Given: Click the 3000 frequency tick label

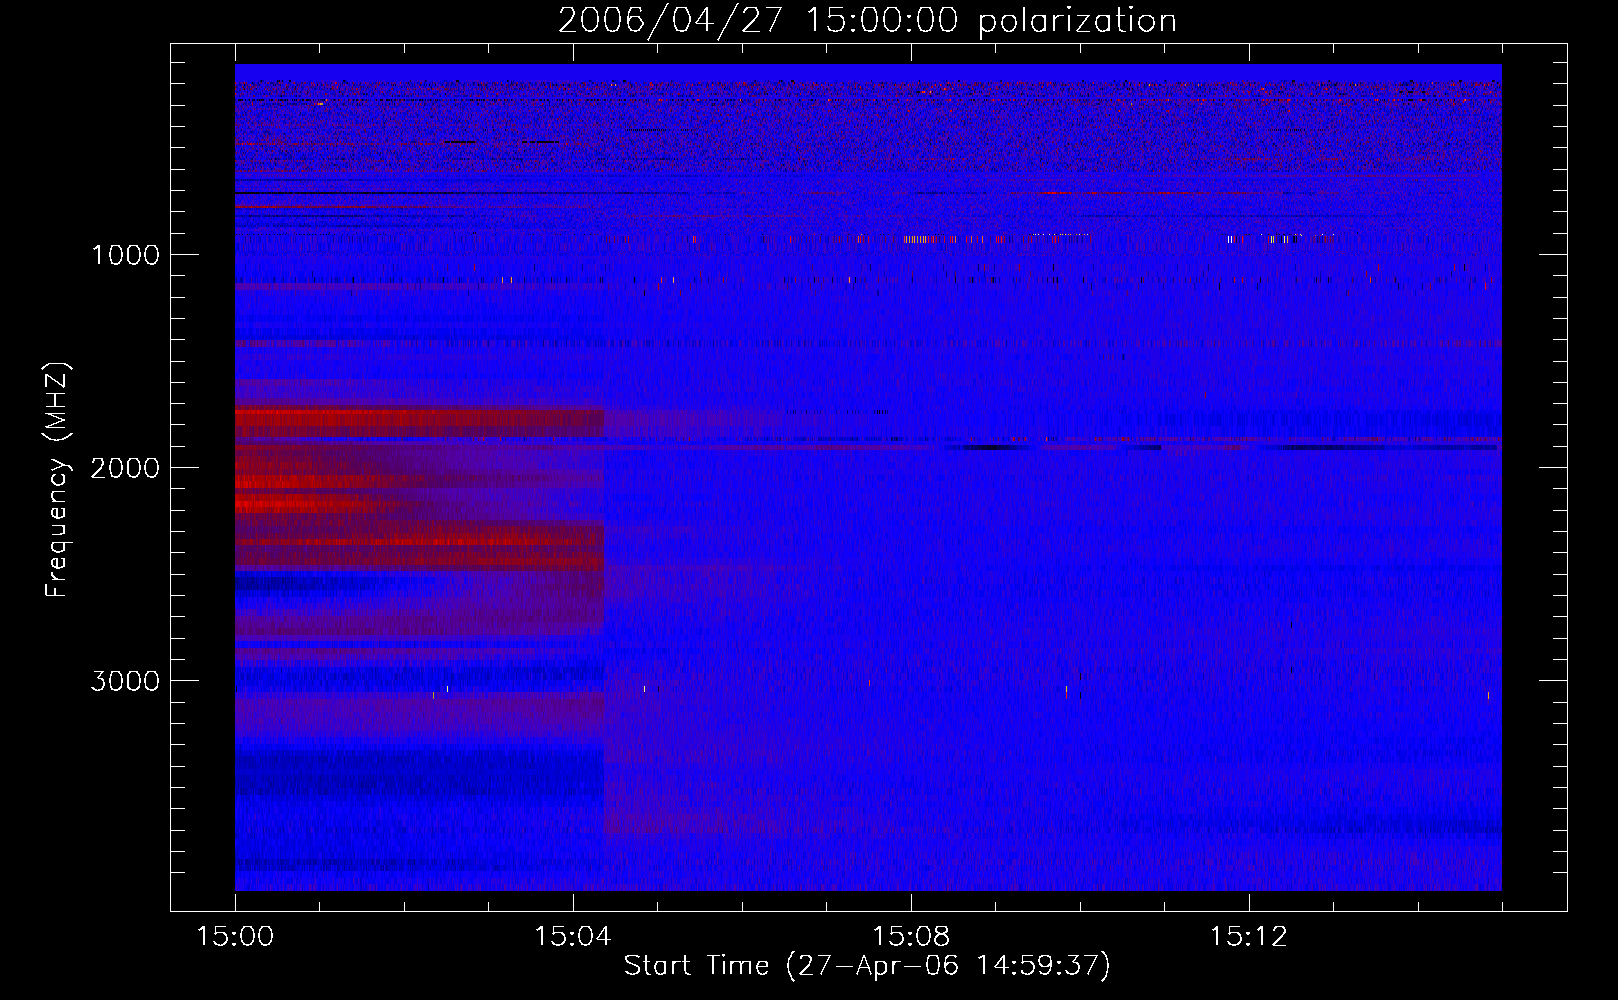Looking at the screenshot, I should 125,681.
